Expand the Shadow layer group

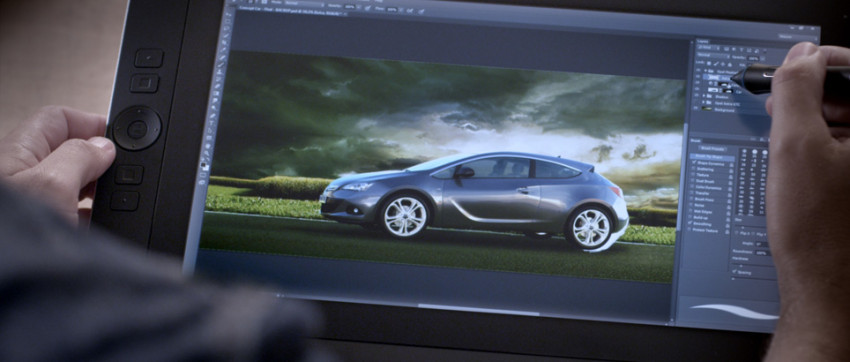[704, 96]
